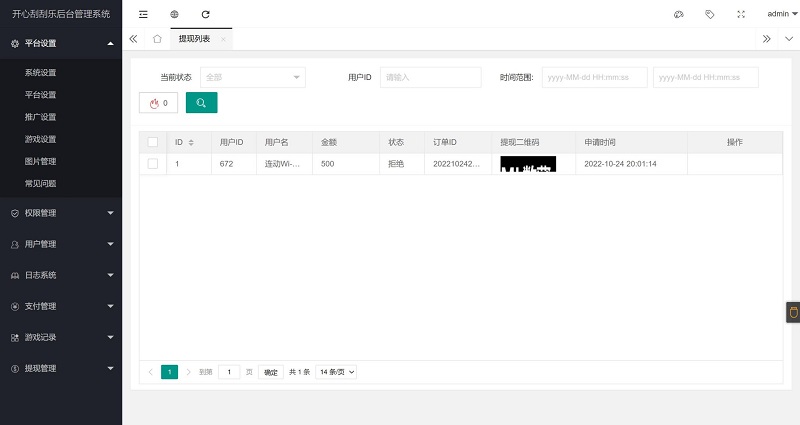Screen dimensions: 800x425
Task: Click the 用户ID input field
Action: click(430, 77)
